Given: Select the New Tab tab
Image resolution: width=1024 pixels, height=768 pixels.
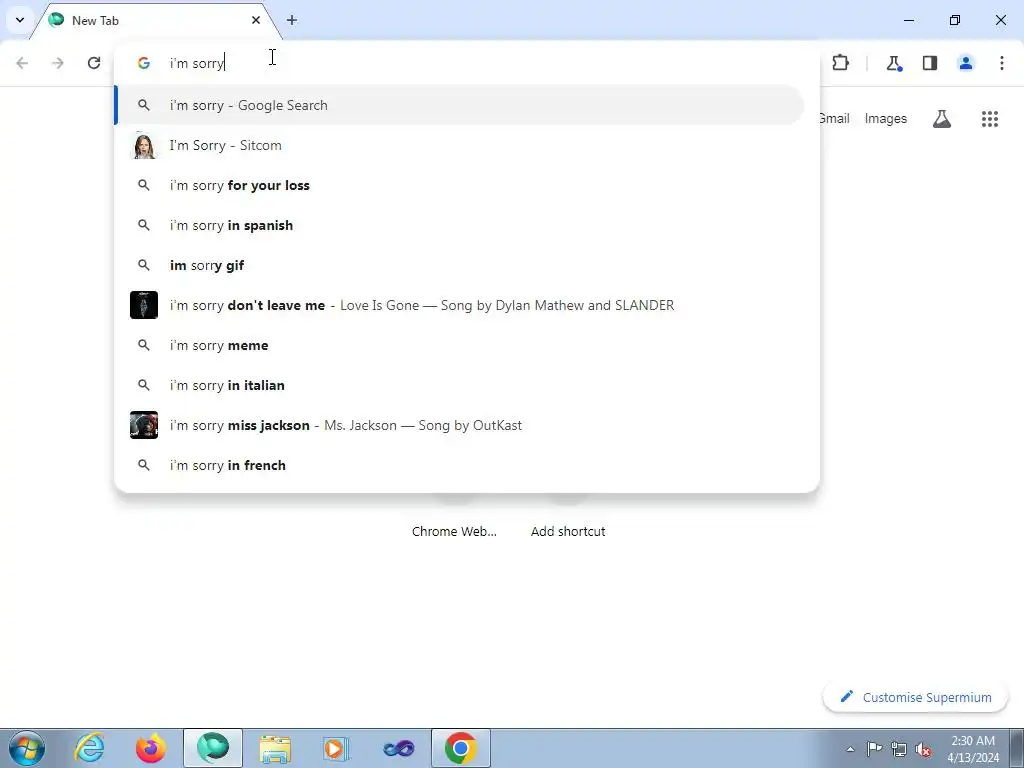Looking at the screenshot, I should coord(155,20).
